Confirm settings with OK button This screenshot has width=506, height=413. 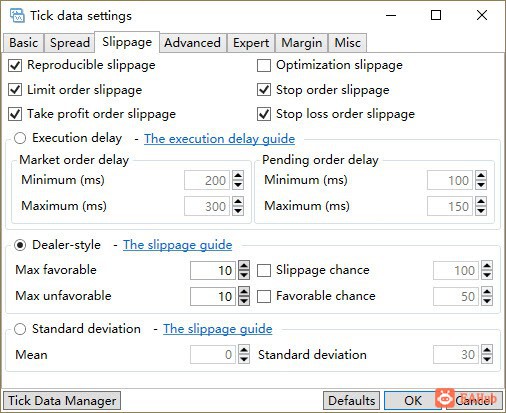click(x=413, y=401)
